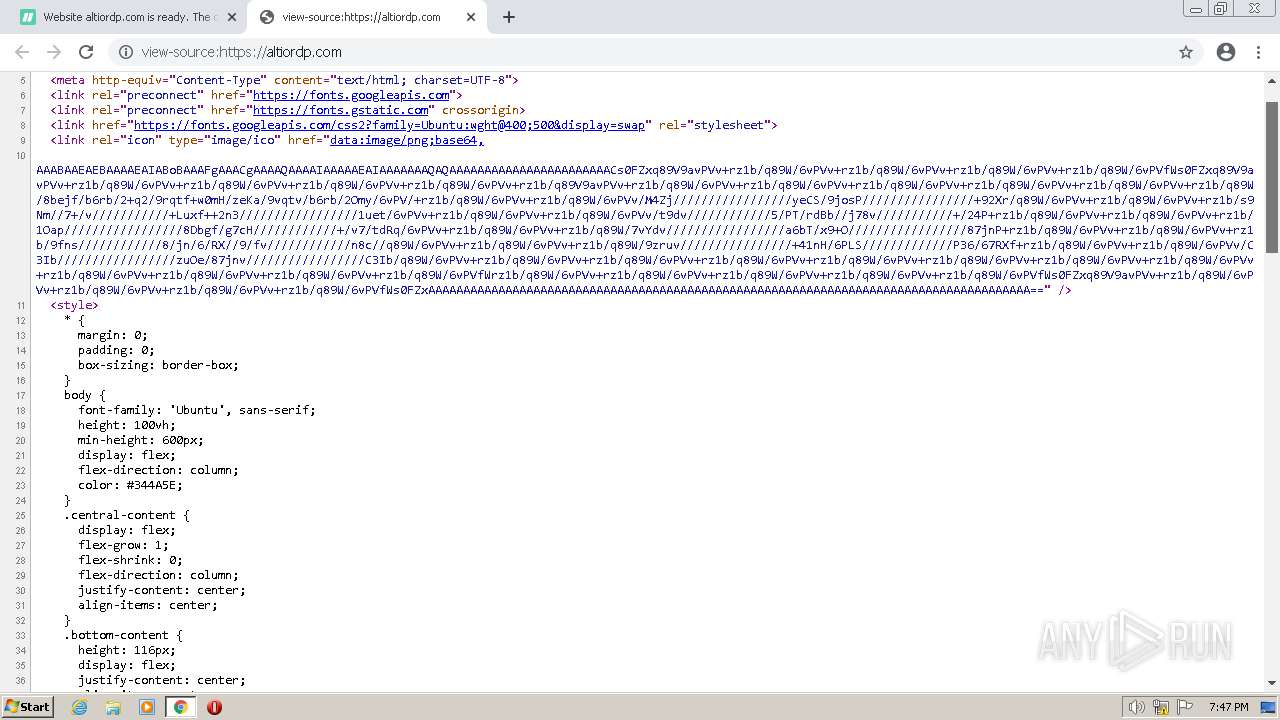The width and height of the screenshot is (1280, 720).
Task: Go forward with the forward arrow
Action: (x=54, y=52)
